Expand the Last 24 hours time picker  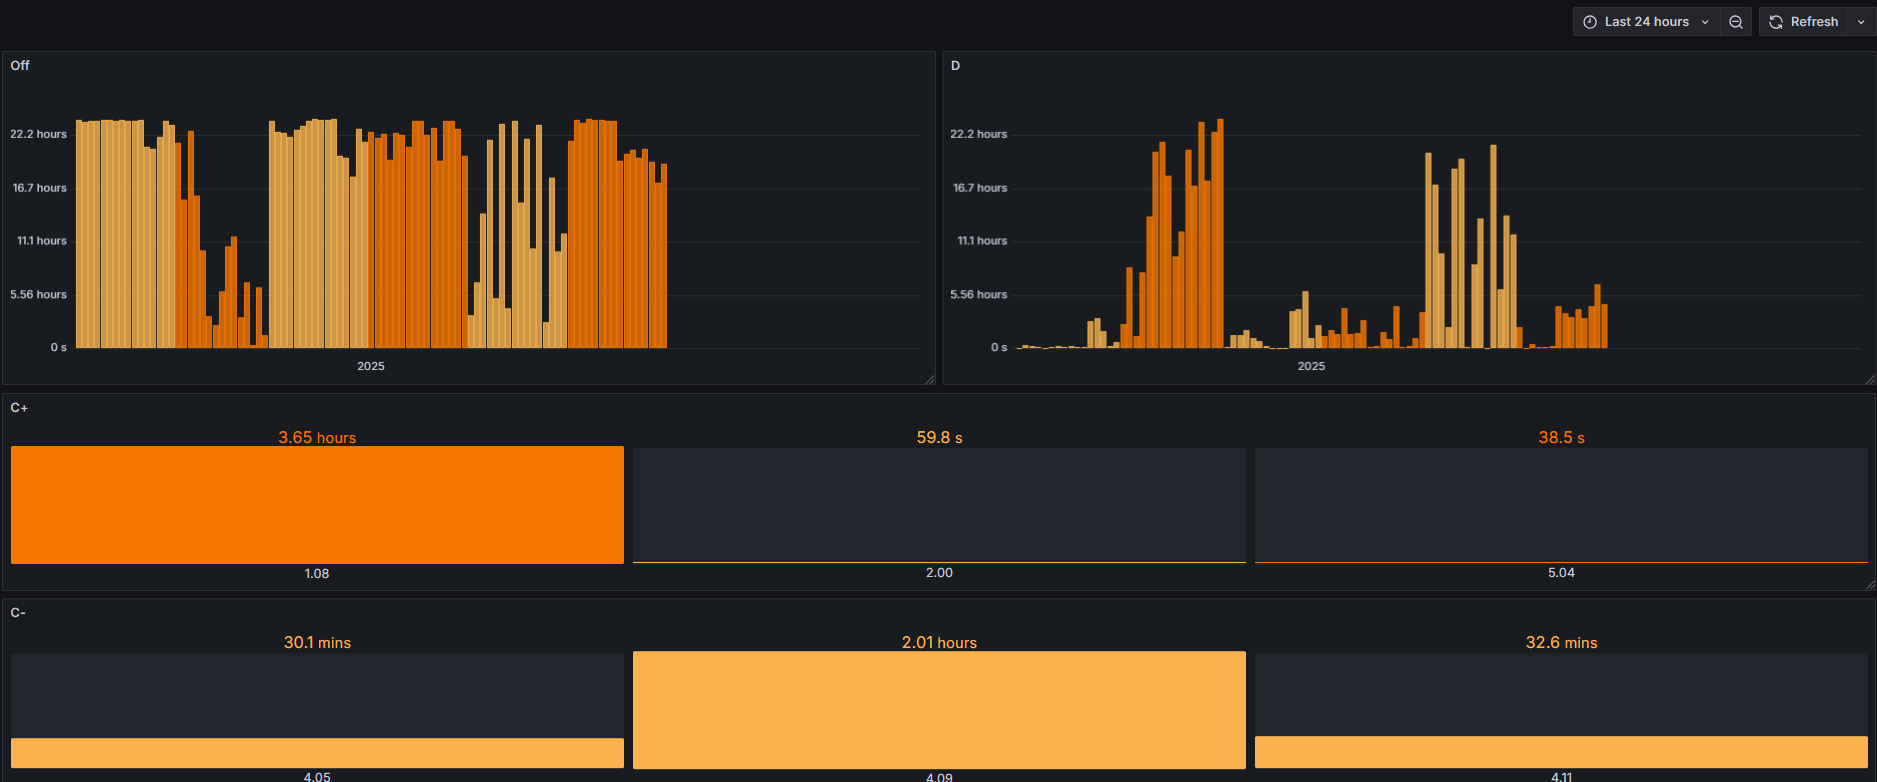coord(1646,22)
